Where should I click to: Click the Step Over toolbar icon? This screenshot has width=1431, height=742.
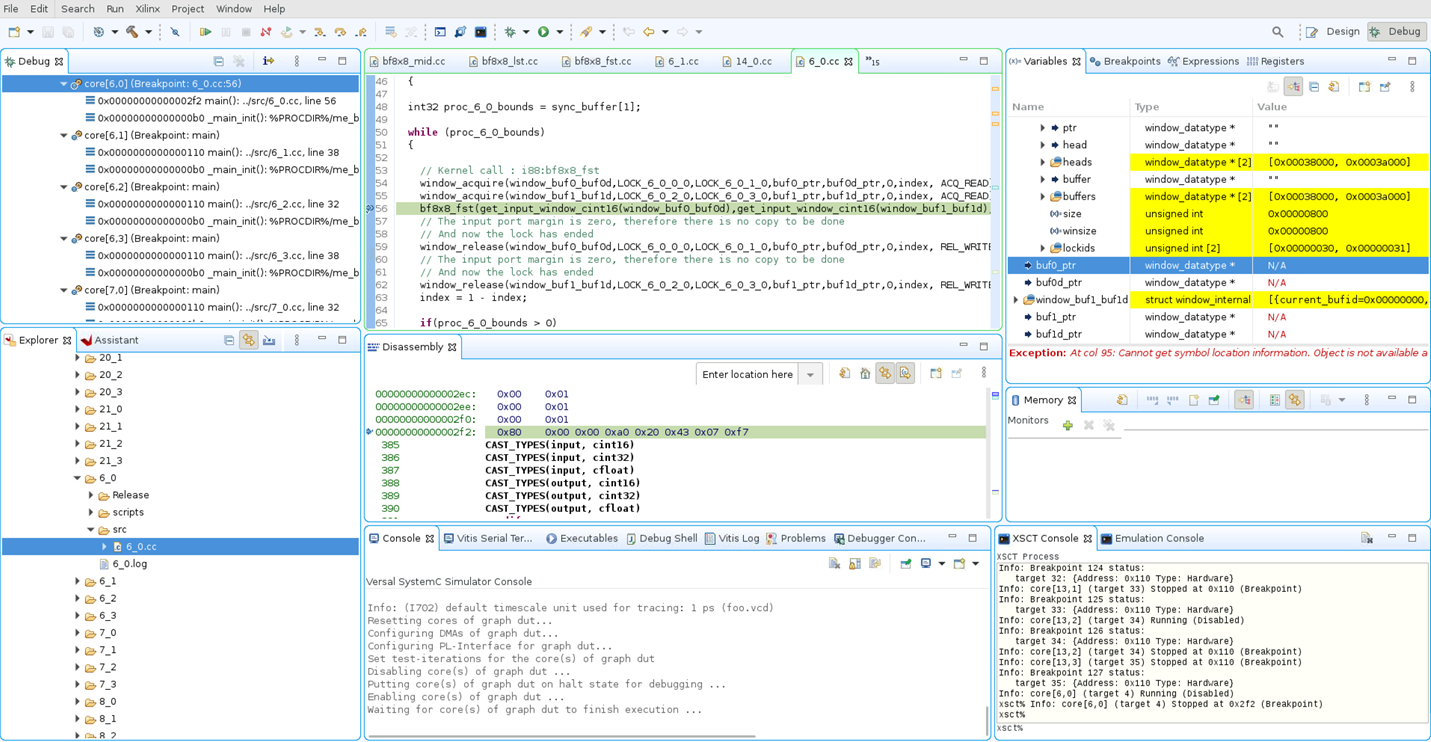[340, 32]
